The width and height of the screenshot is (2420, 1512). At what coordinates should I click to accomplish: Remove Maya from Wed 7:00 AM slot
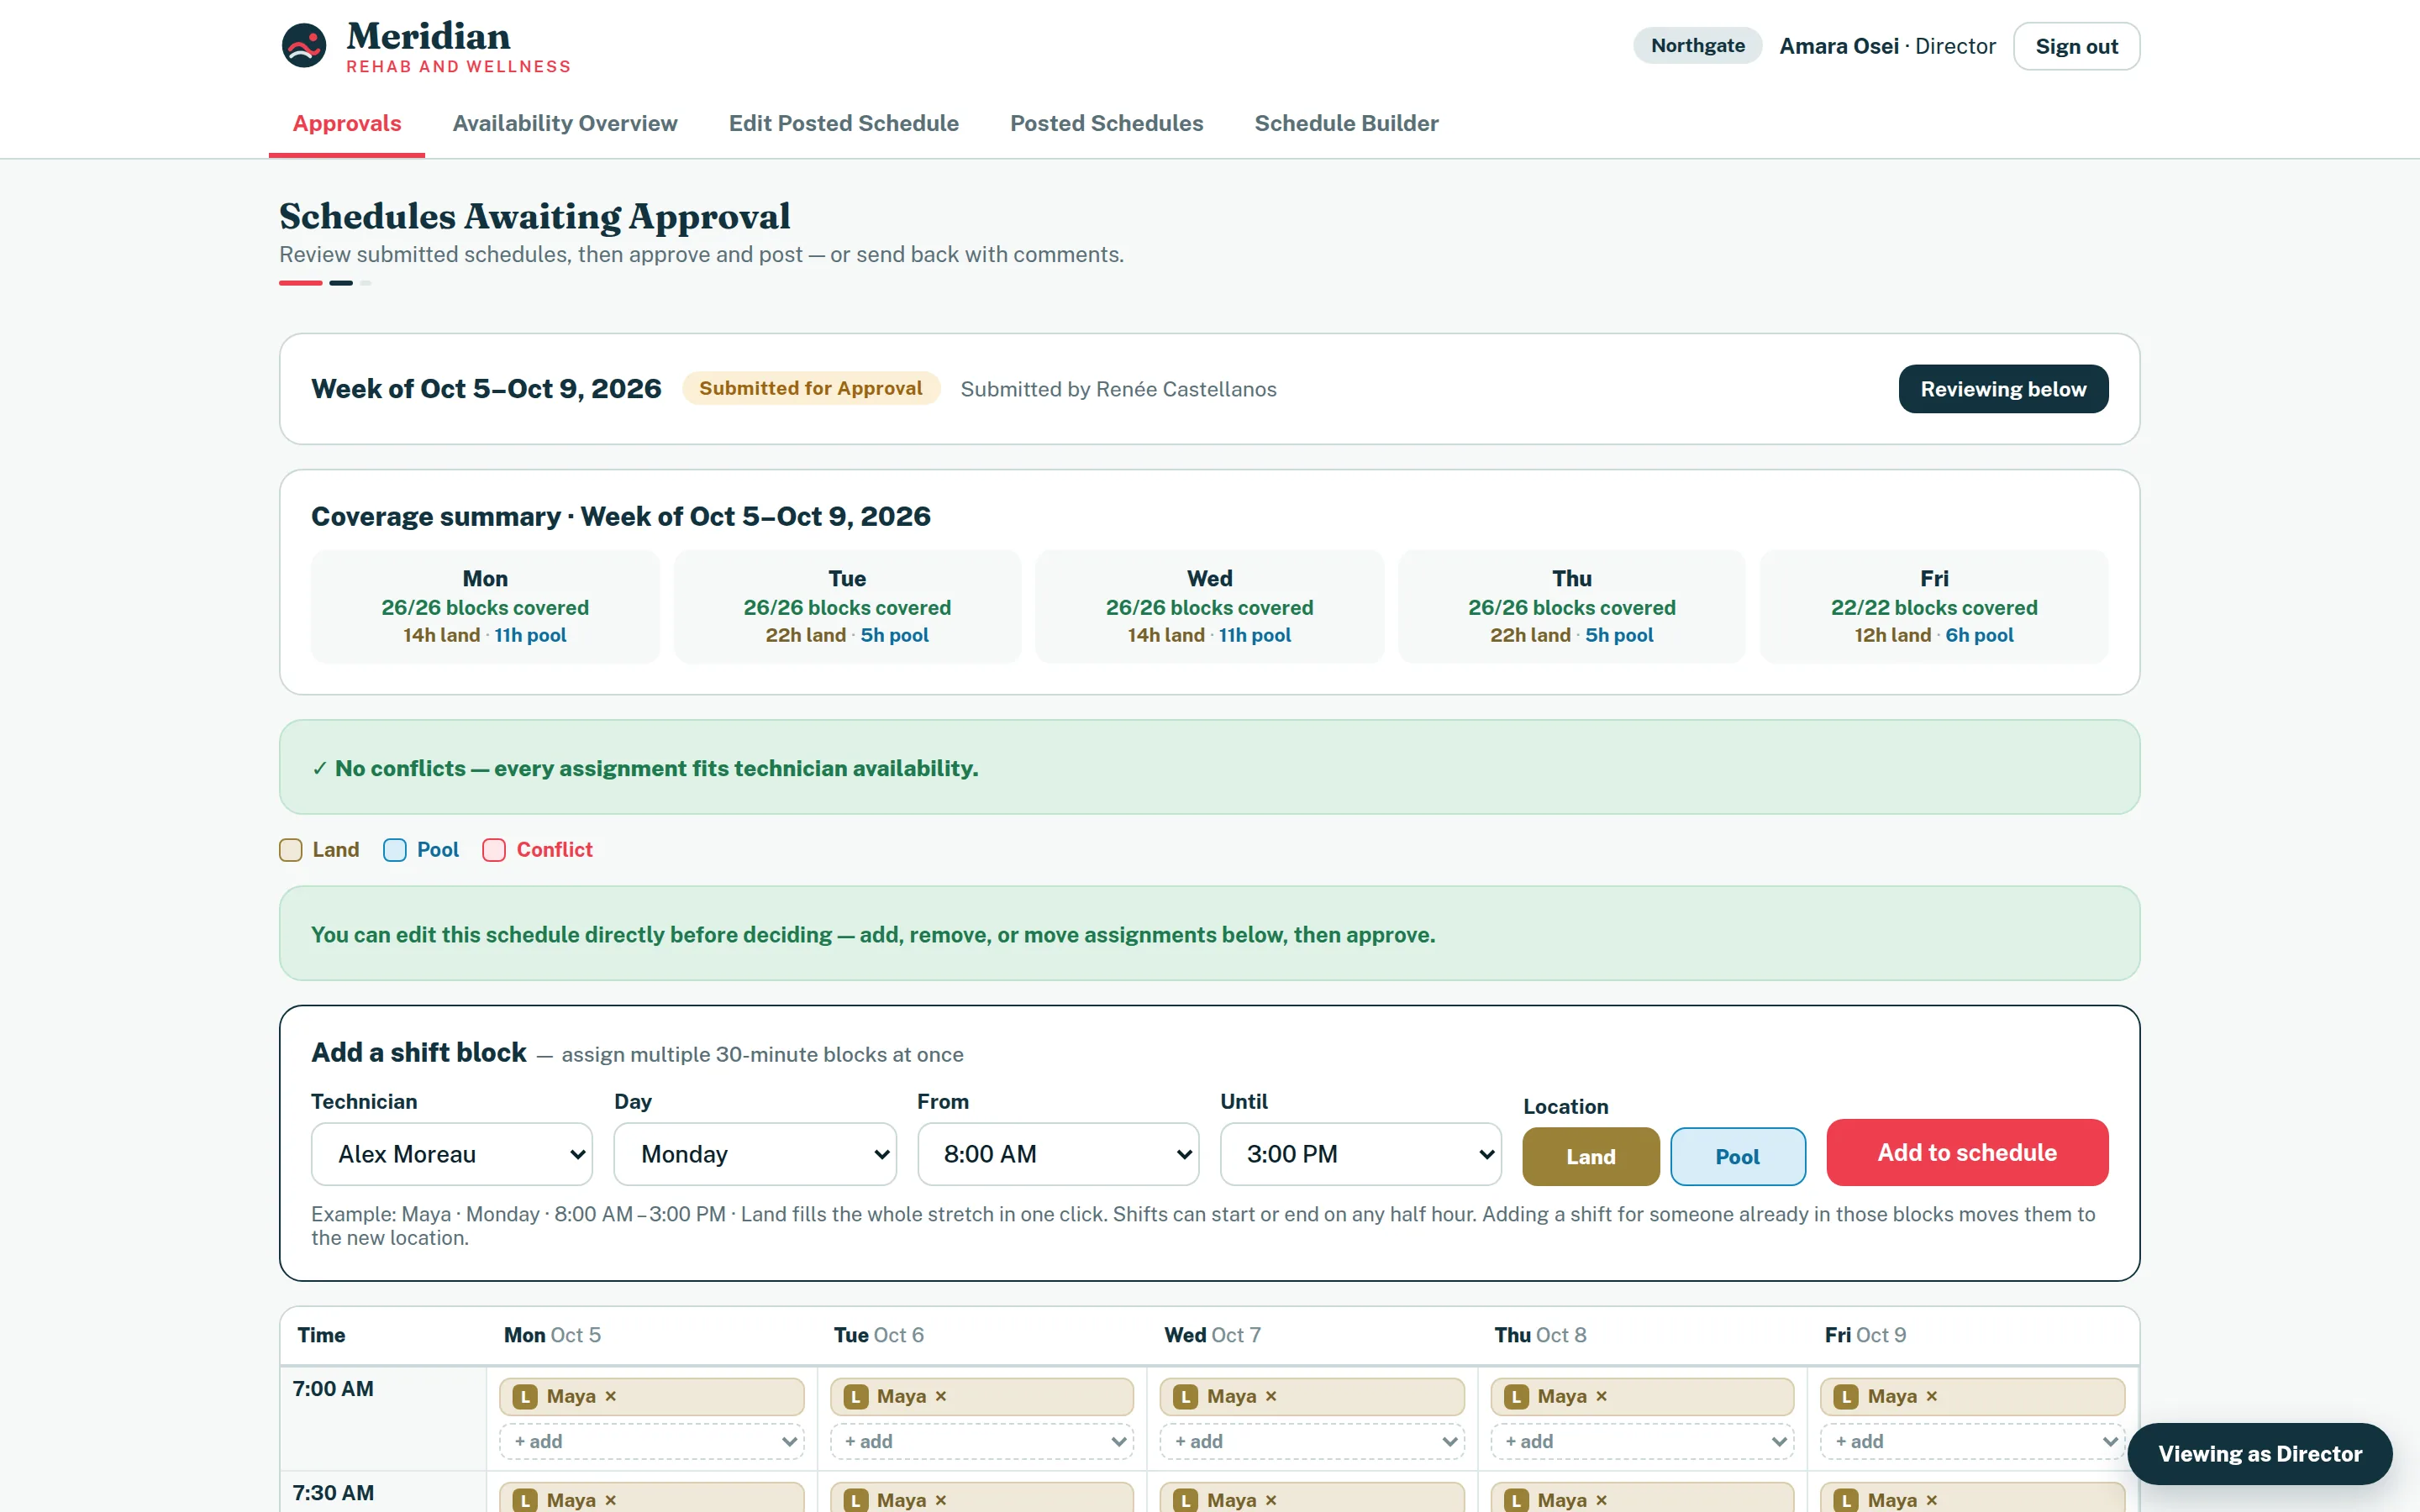[1270, 1396]
